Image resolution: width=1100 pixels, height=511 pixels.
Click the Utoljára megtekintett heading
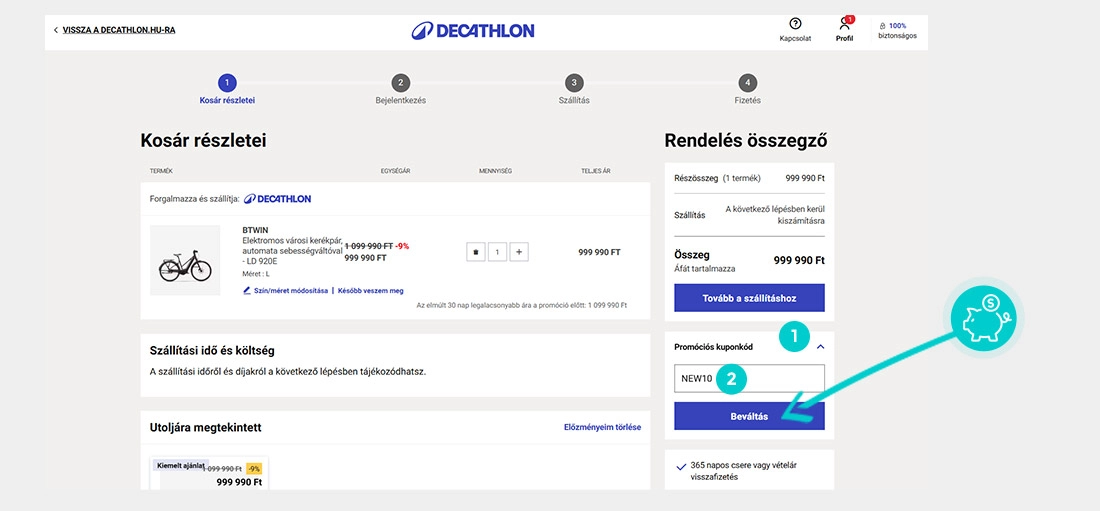[206, 427]
